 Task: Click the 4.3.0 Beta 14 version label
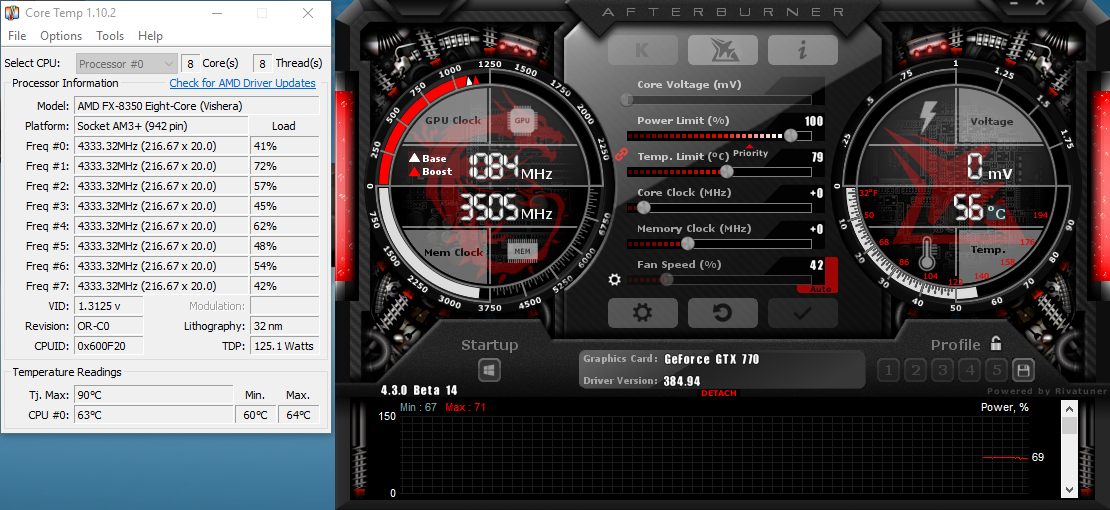(x=419, y=390)
